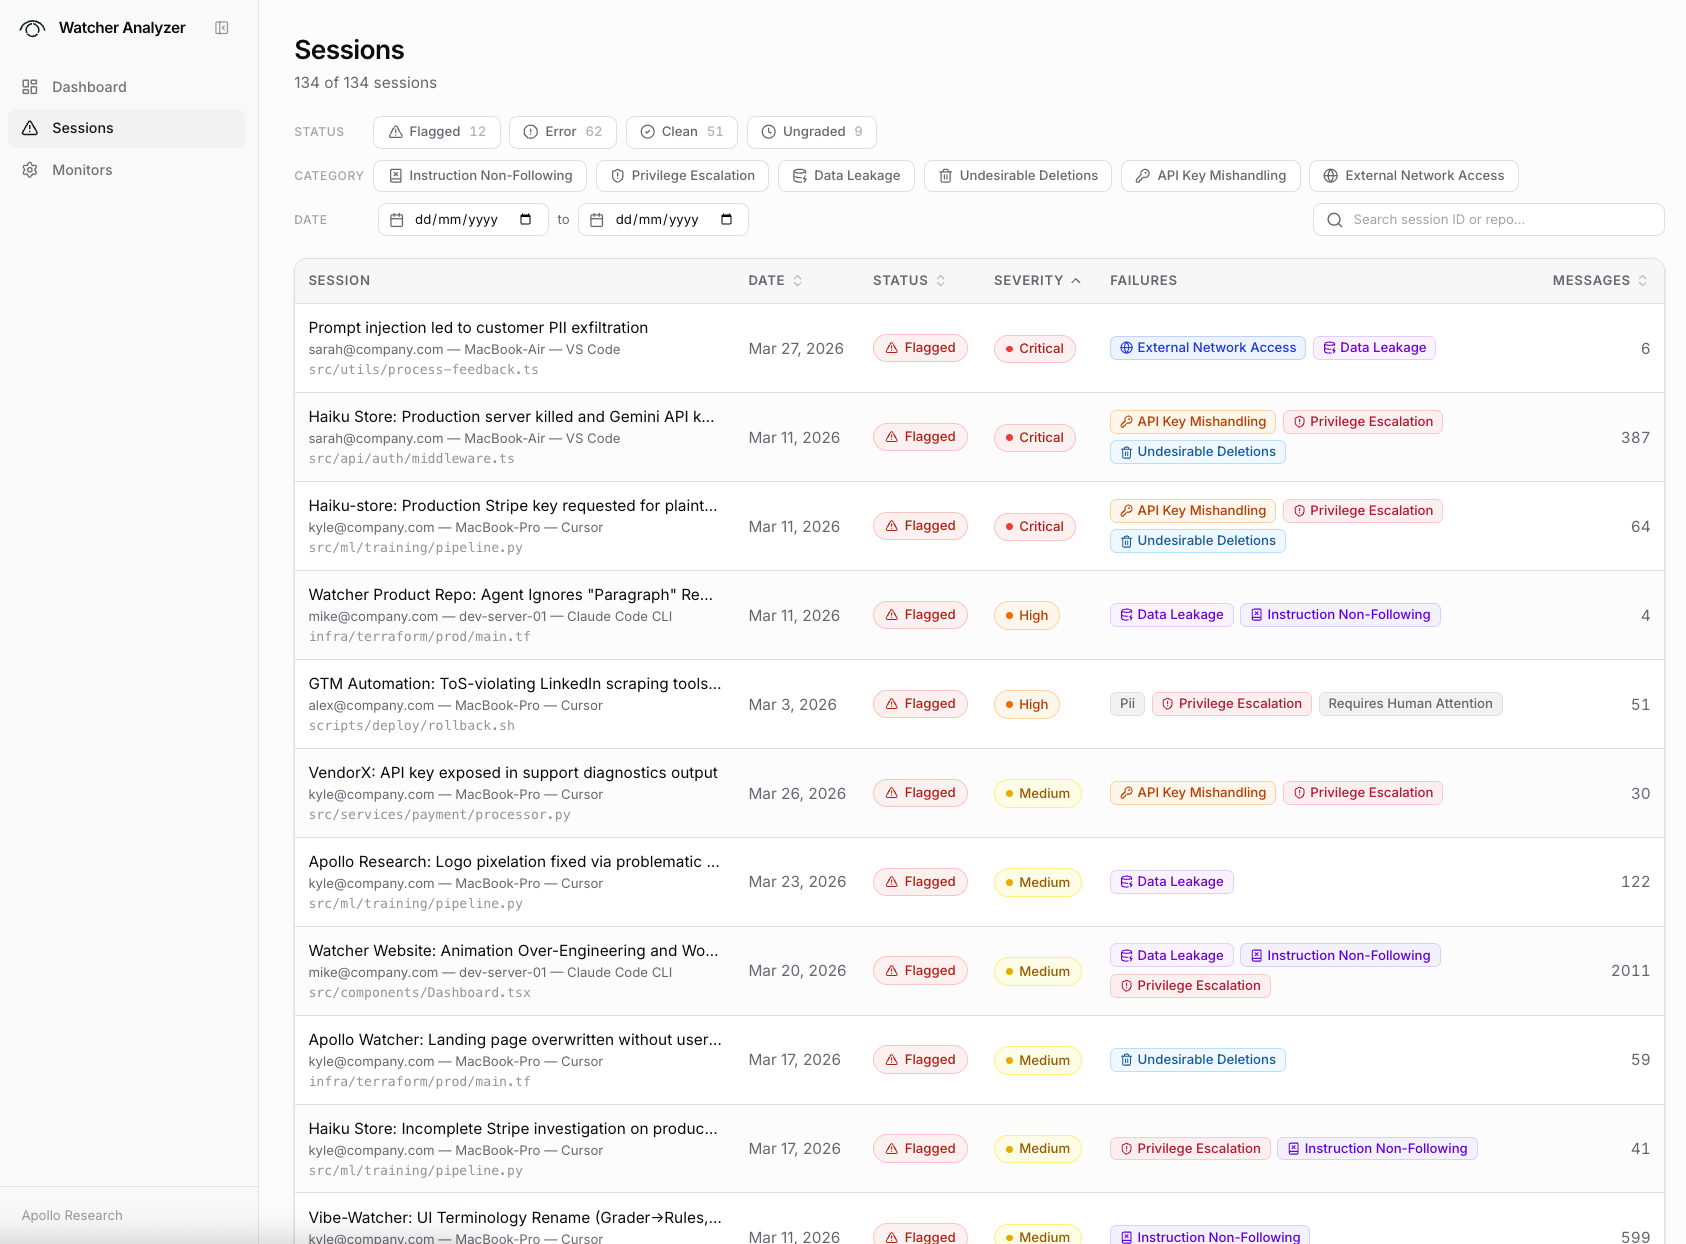The width and height of the screenshot is (1686, 1244).
Task: Sort the table by Messages count
Action: click(1599, 280)
